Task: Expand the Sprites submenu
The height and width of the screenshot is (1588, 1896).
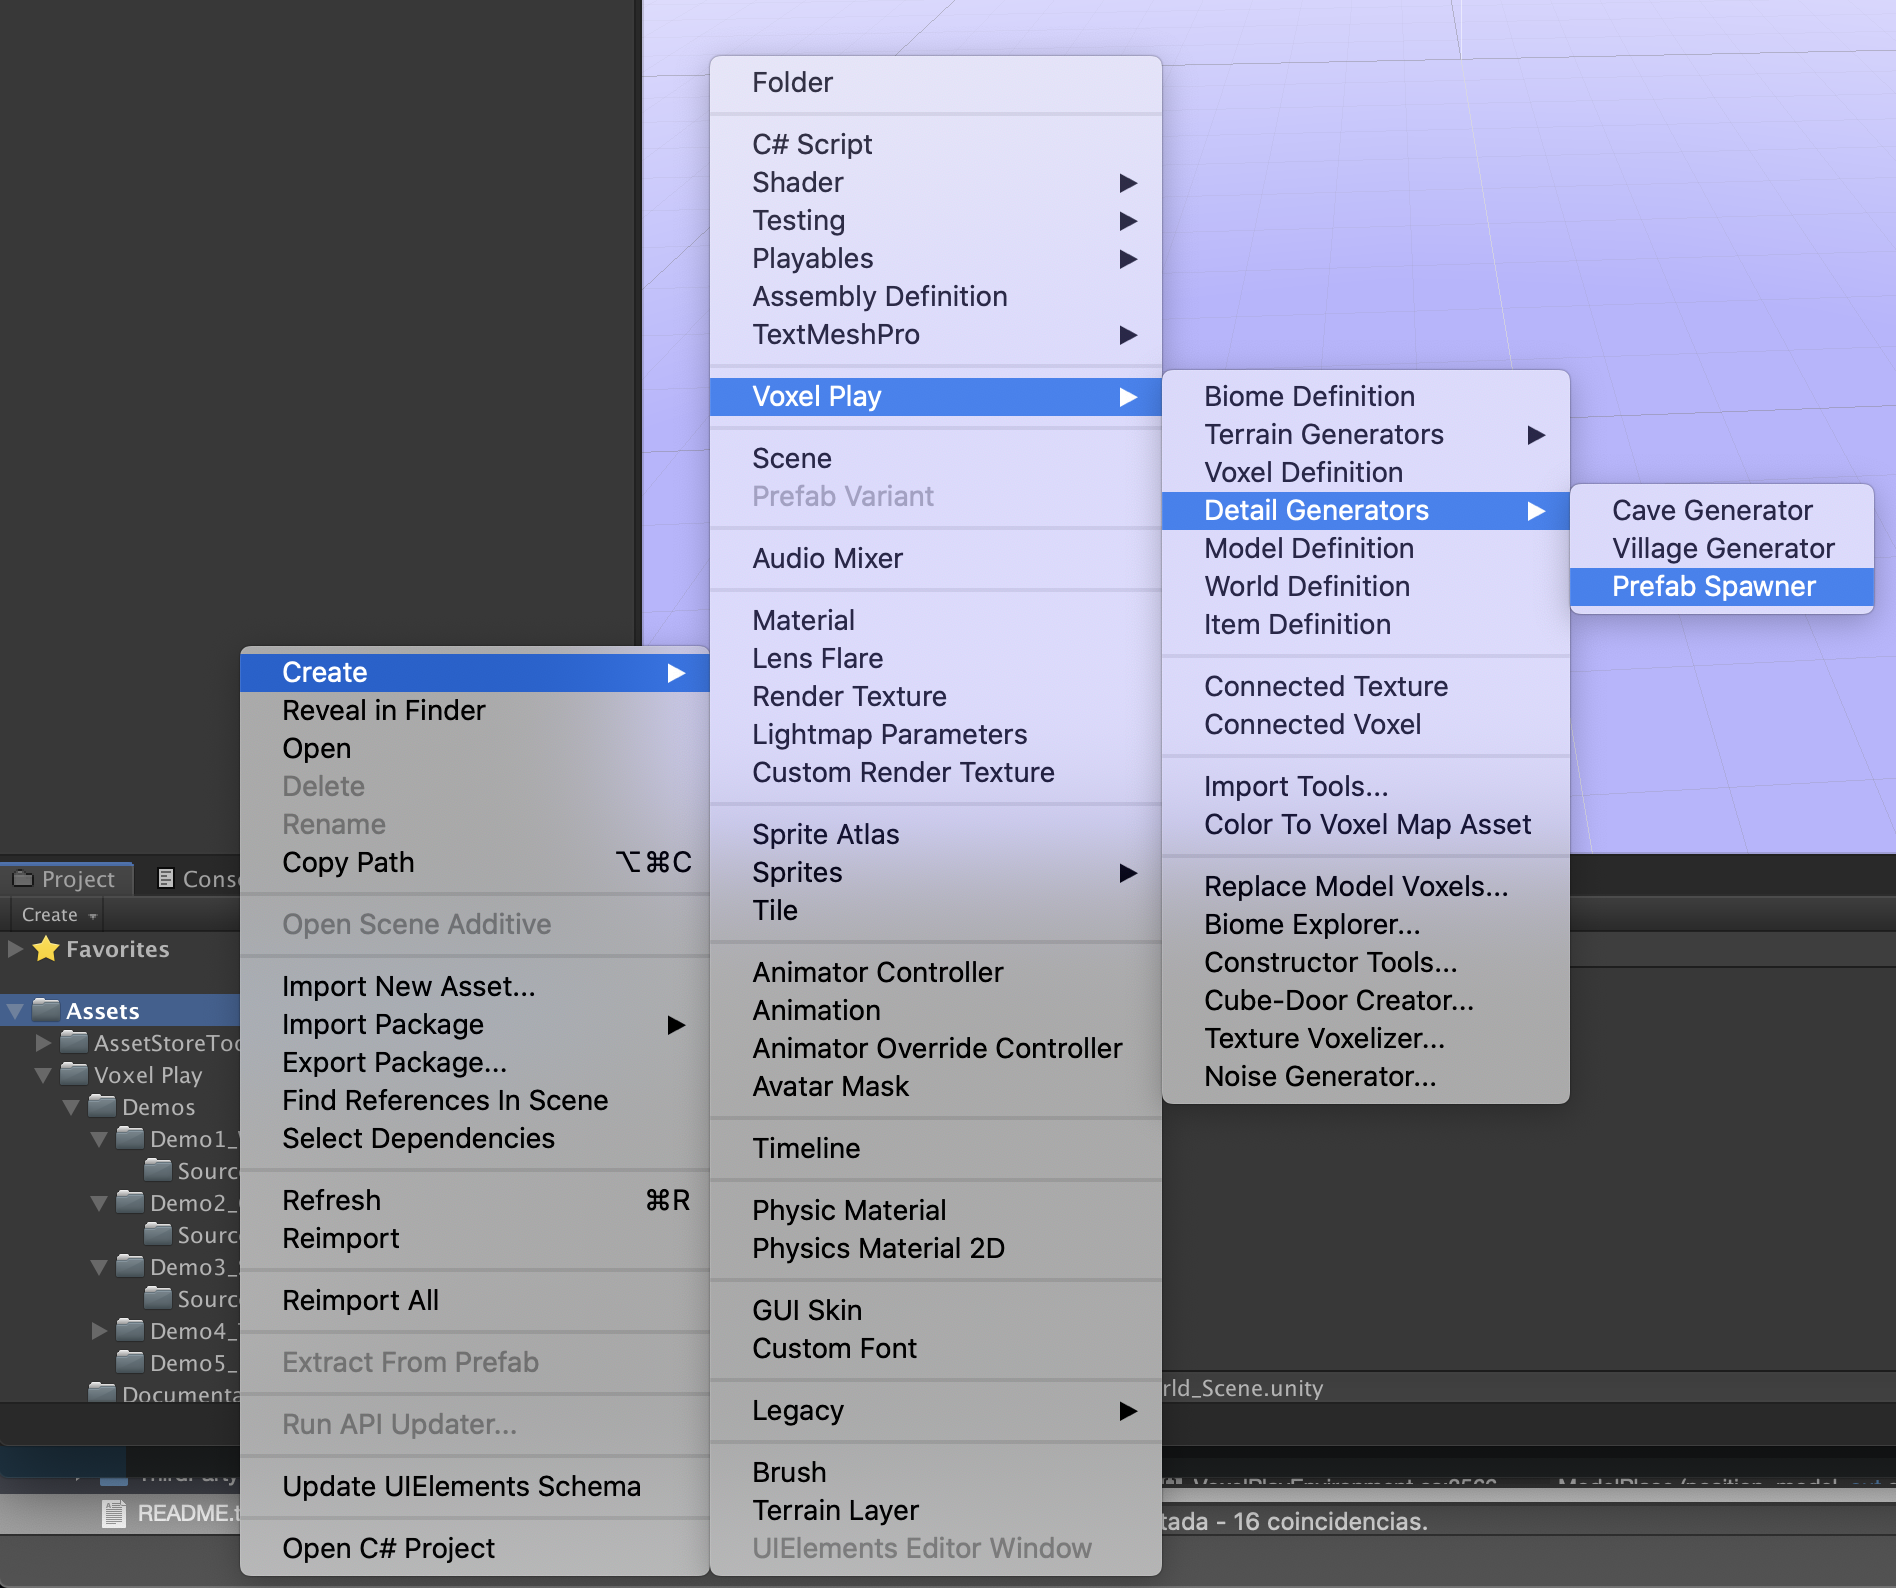Action: point(935,873)
